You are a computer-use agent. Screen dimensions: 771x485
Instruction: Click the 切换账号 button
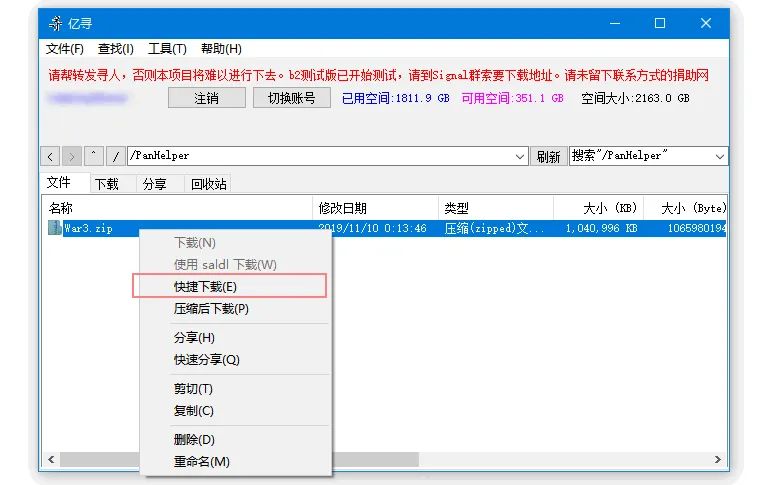click(292, 98)
